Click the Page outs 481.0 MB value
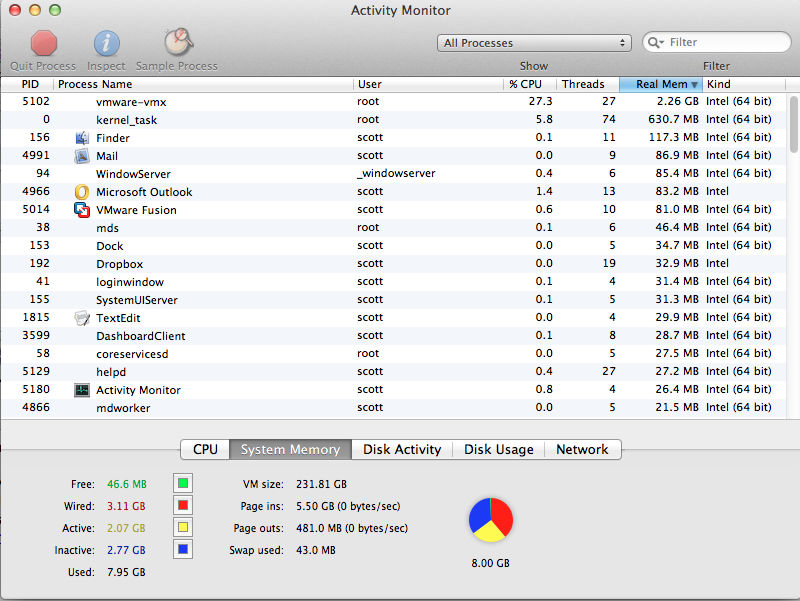 coord(352,529)
